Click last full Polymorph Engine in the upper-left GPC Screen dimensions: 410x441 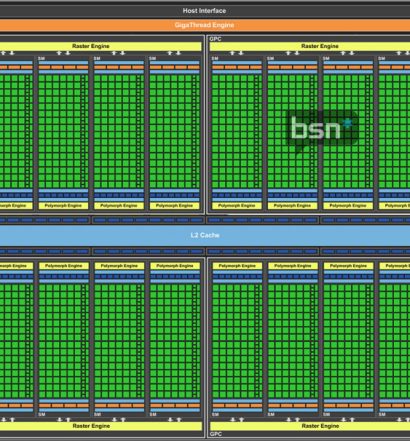(174, 206)
